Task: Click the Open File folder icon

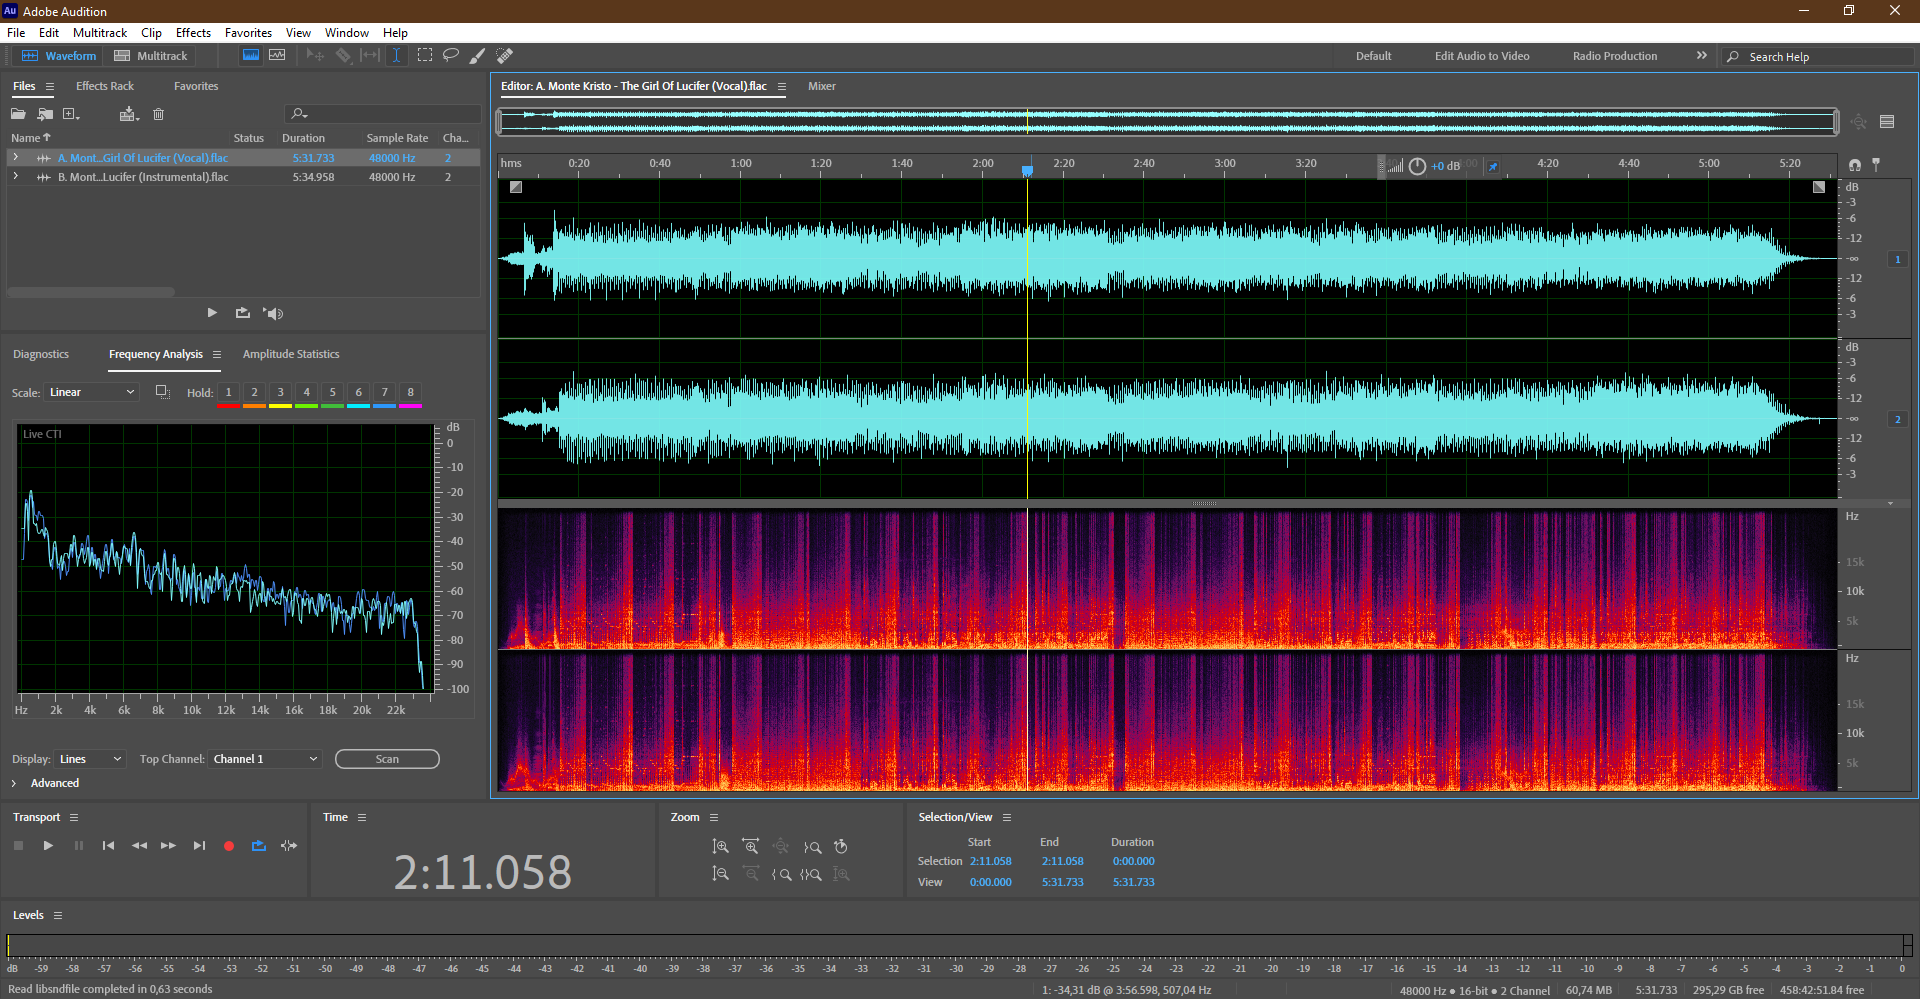Action: click(x=18, y=114)
